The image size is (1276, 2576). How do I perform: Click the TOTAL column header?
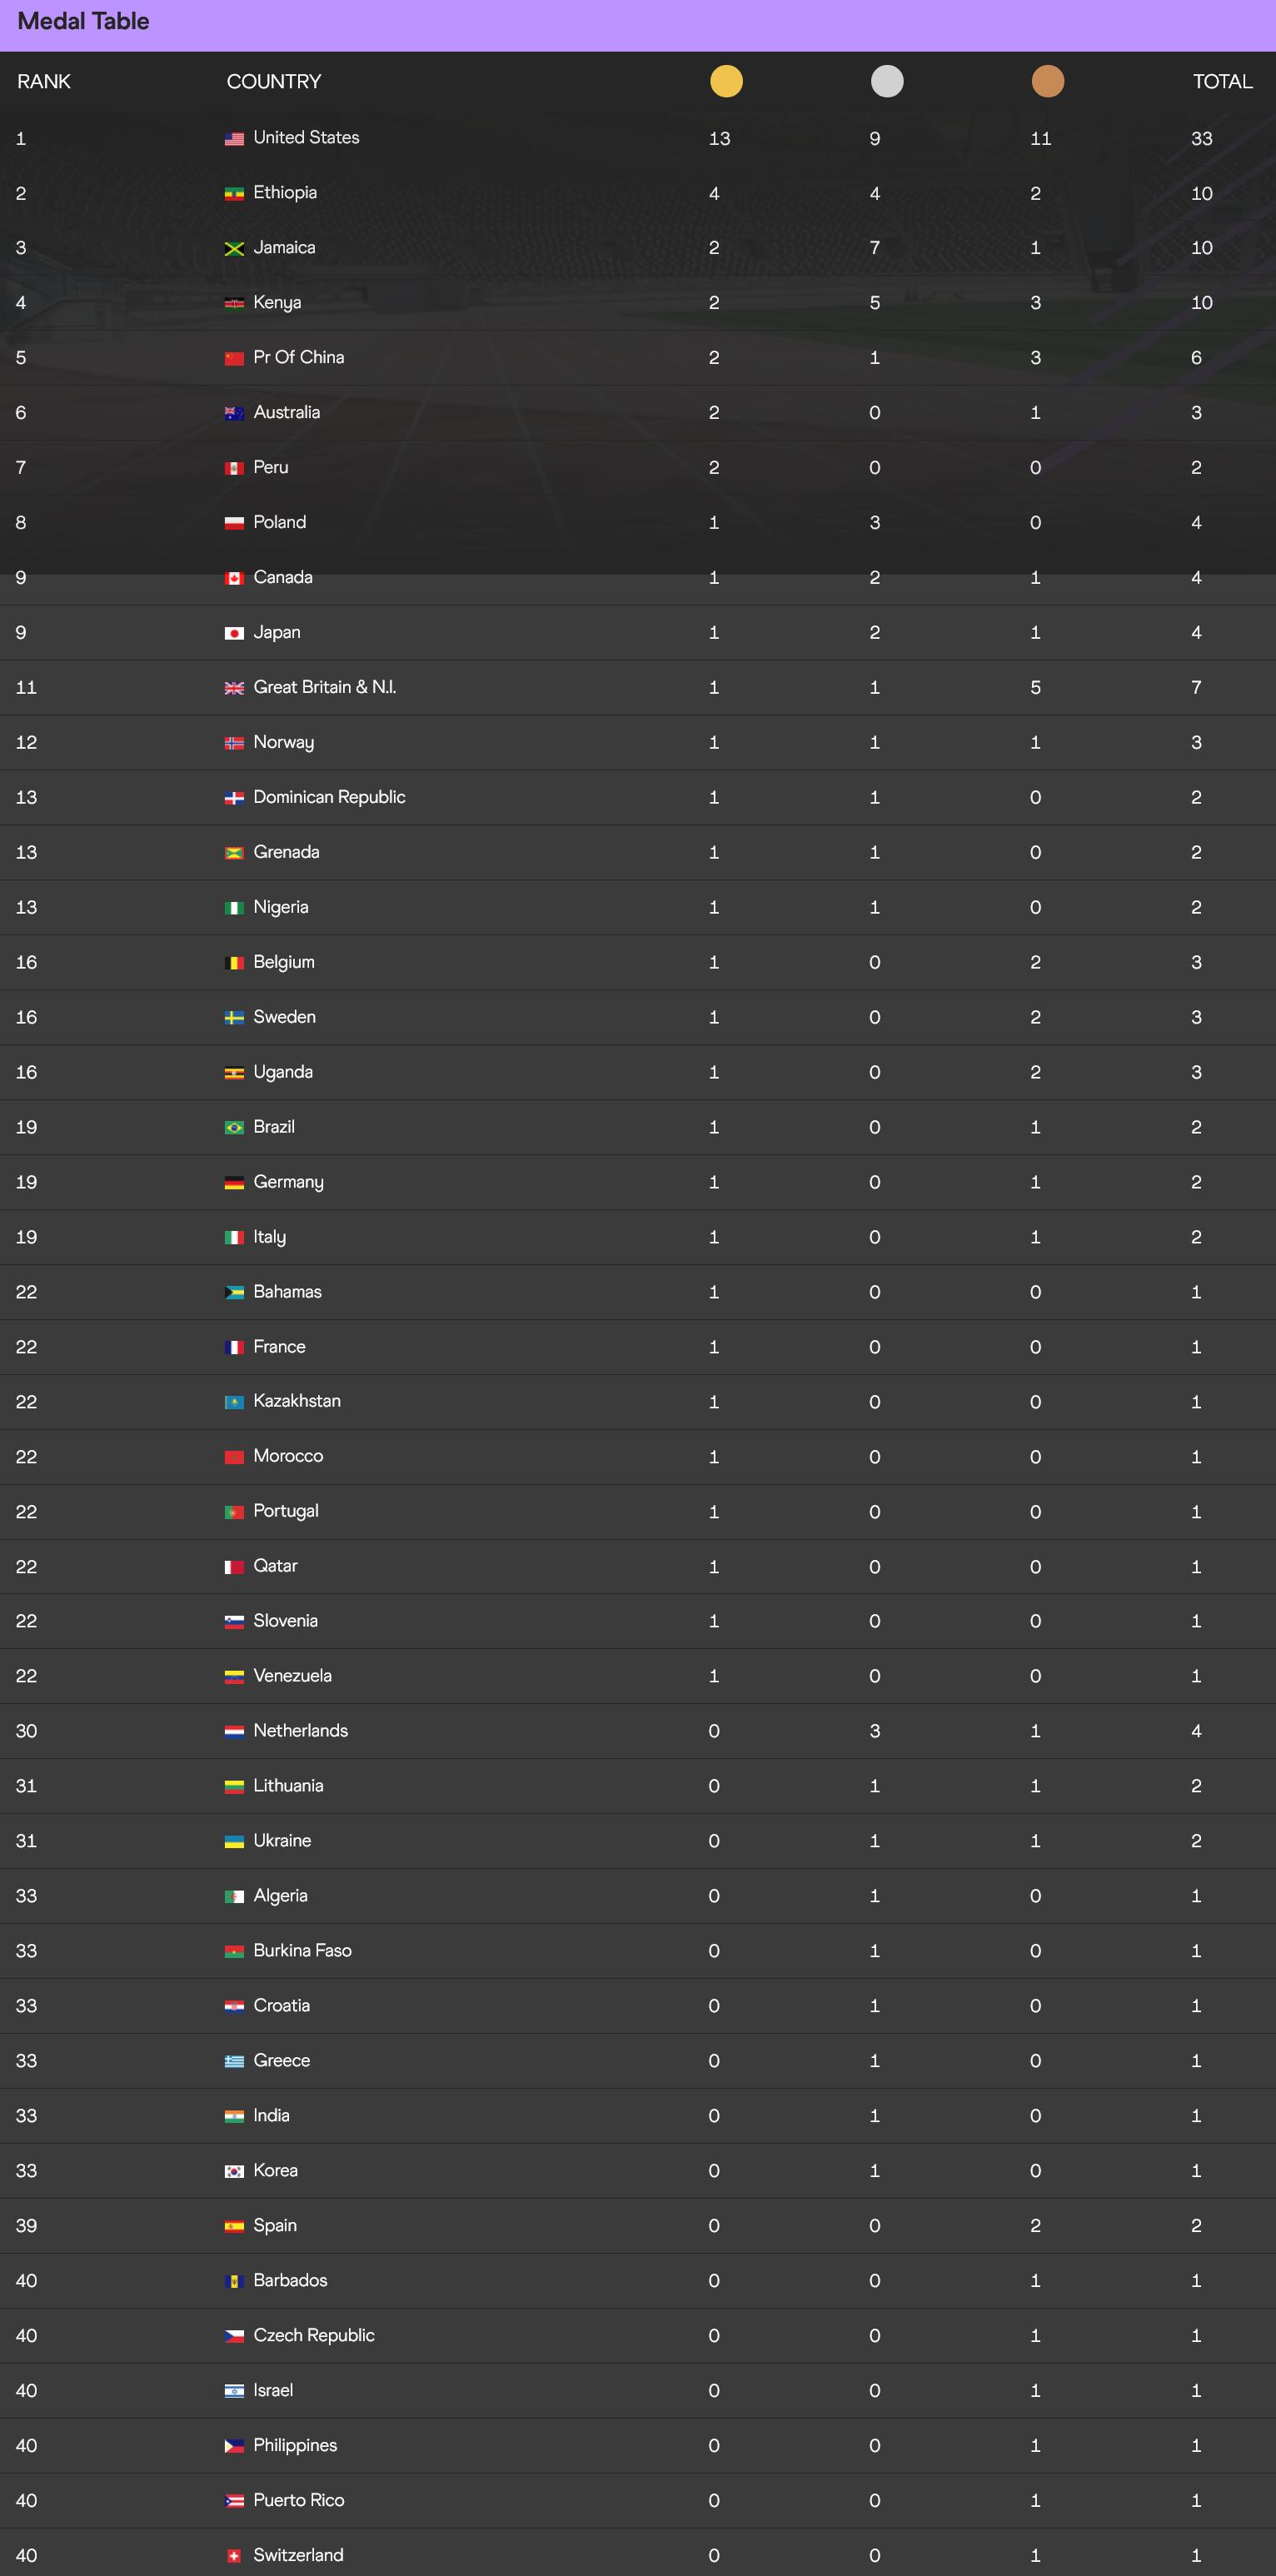(x=1222, y=82)
